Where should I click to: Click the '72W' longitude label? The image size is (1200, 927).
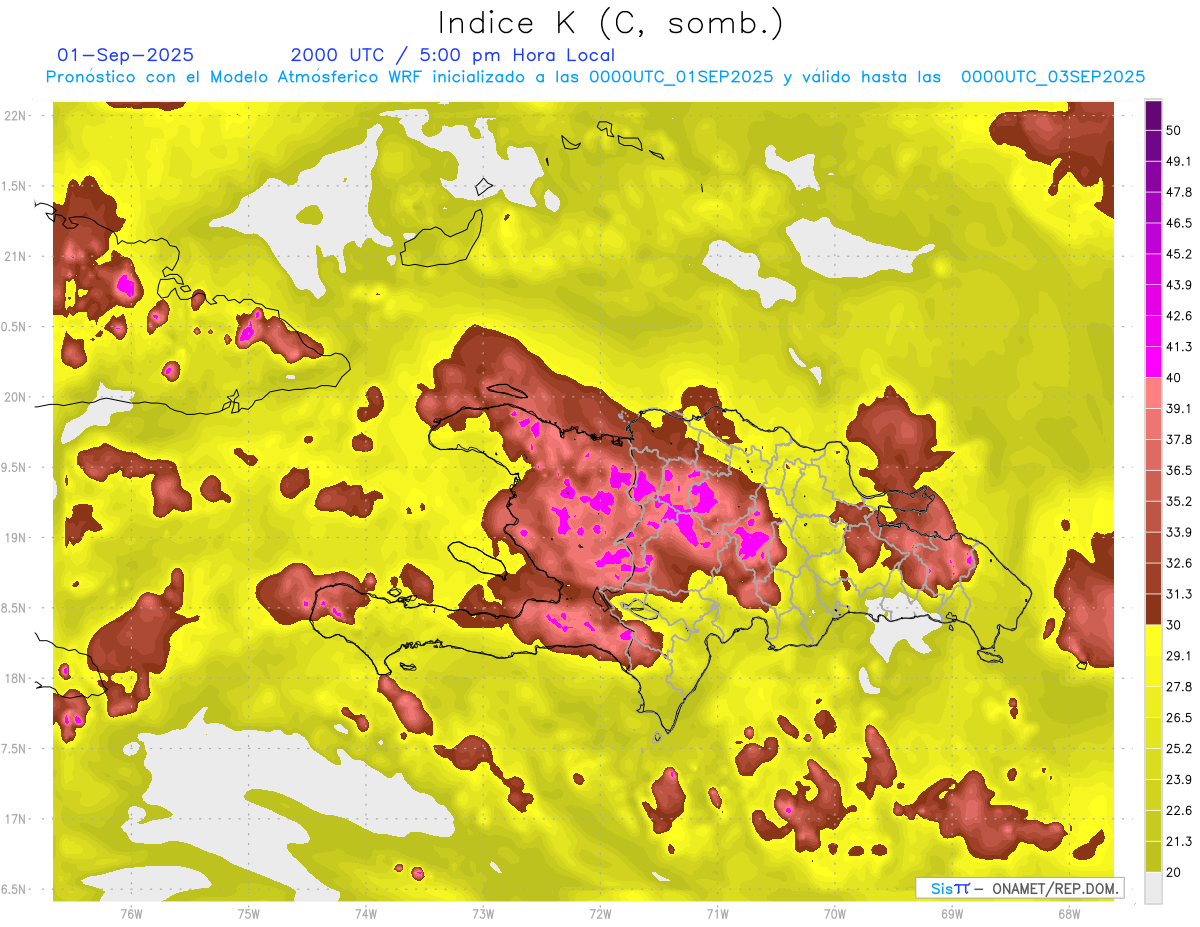600,914
